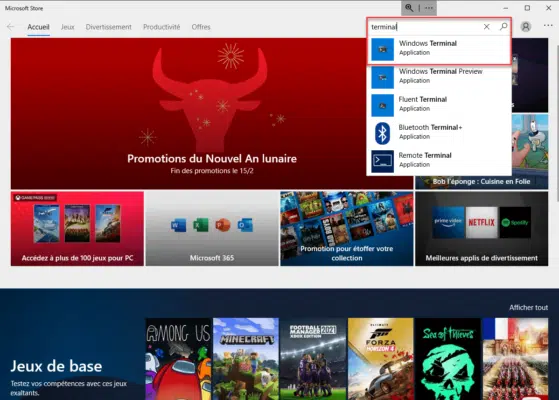The width and height of the screenshot is (559, 400).
Task: Run the search with the magnifier icon
Action: pos(503,27)
